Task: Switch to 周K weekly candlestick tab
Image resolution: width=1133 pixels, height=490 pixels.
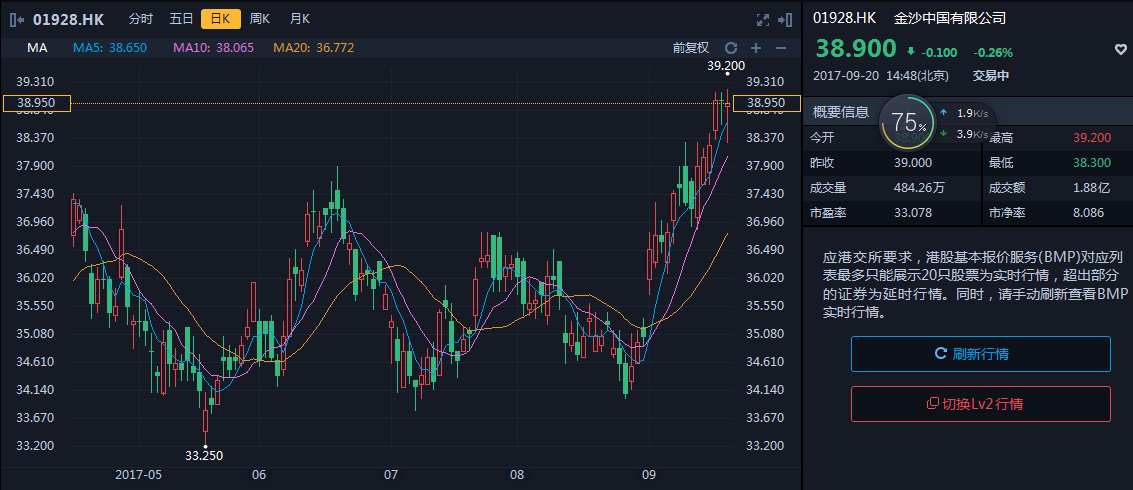Action: 260,19
